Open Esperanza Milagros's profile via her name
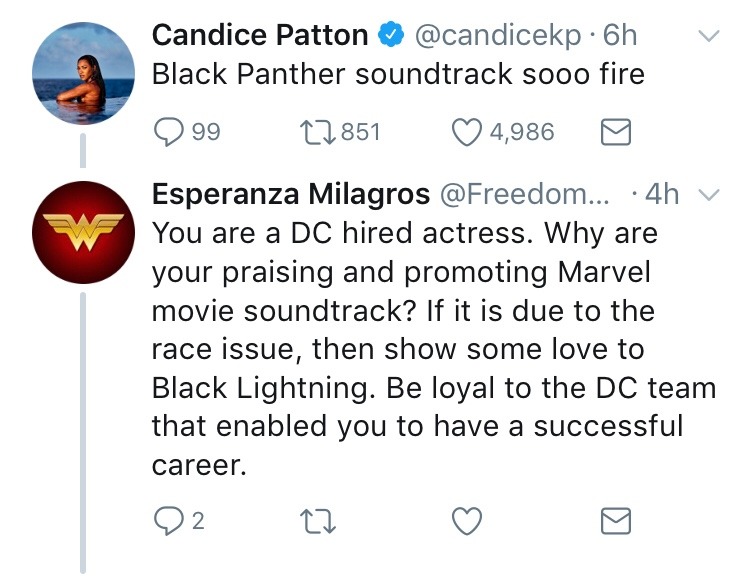 coord(291,195)
